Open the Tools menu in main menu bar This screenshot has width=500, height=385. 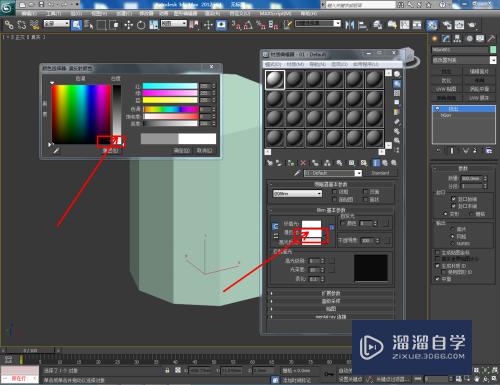coord(54,13)
